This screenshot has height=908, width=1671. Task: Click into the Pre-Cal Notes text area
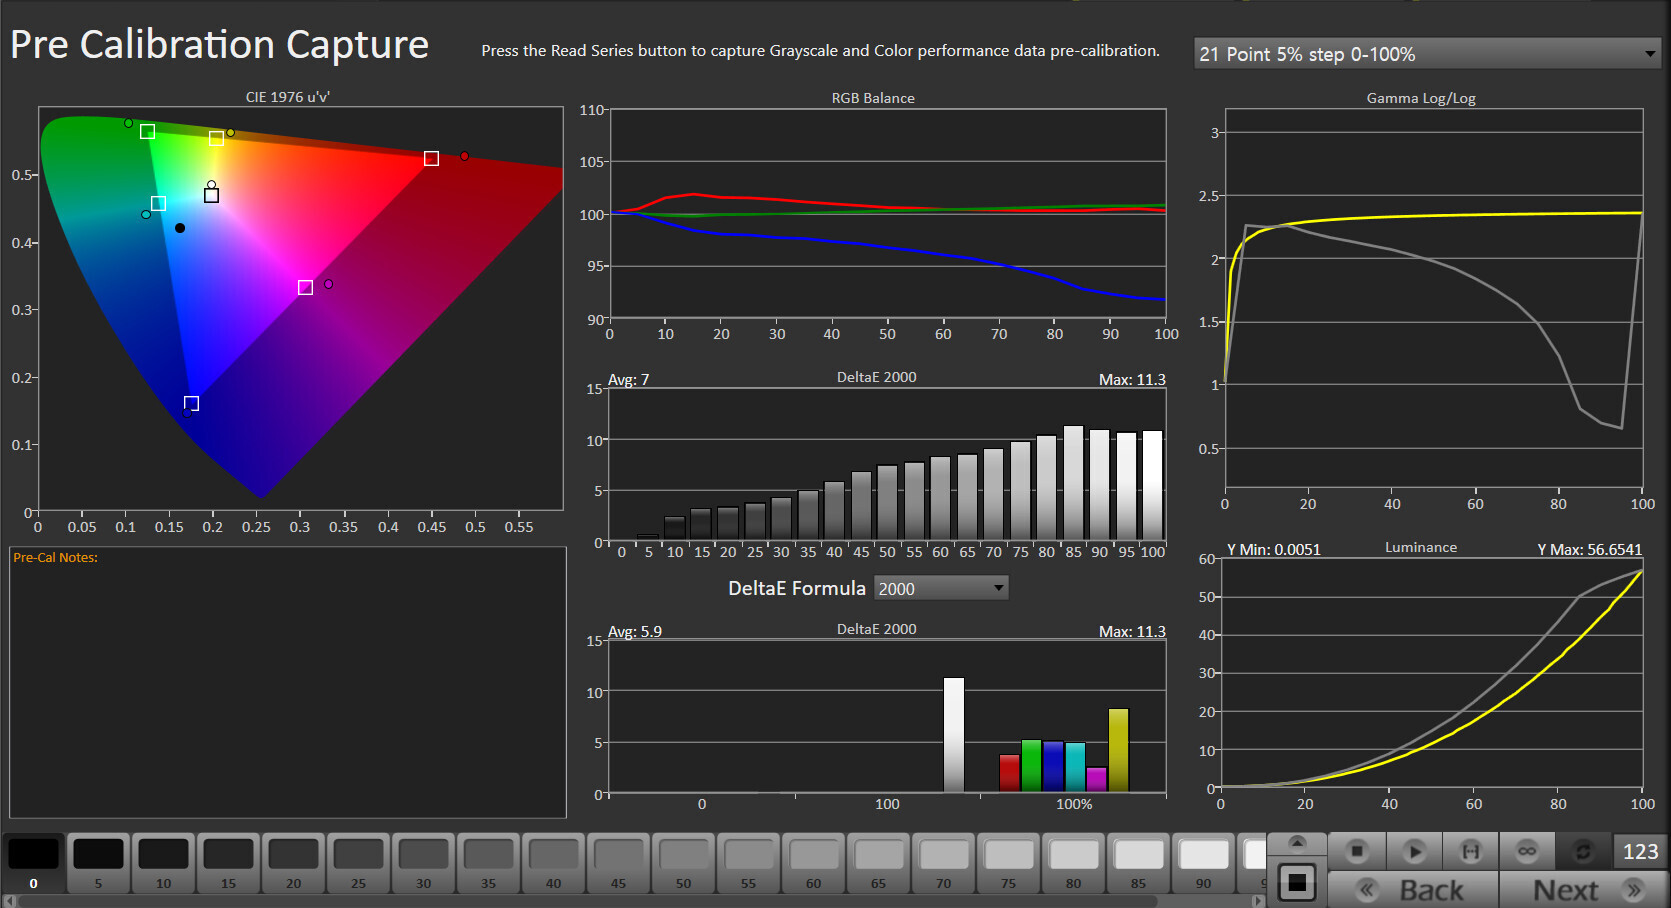click(288, 682)
